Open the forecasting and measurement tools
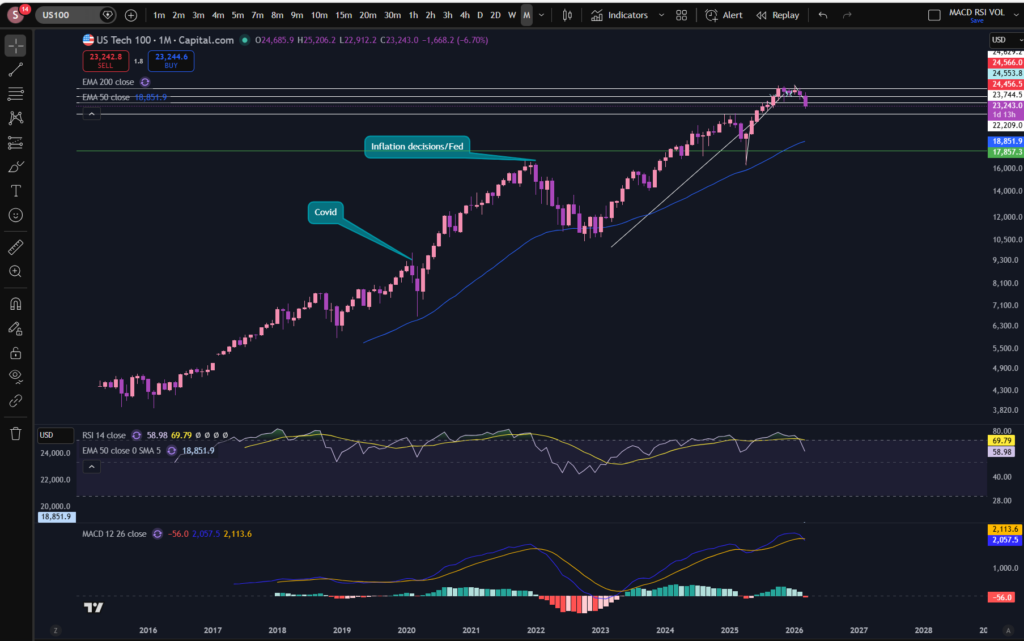Screen dimensions: 1024x641 click(x=16, y=142)
